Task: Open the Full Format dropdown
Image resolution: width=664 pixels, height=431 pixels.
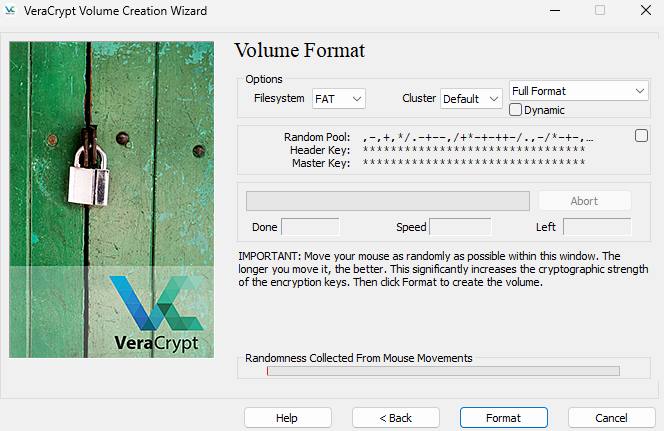Action: click(x=579, y=91)
